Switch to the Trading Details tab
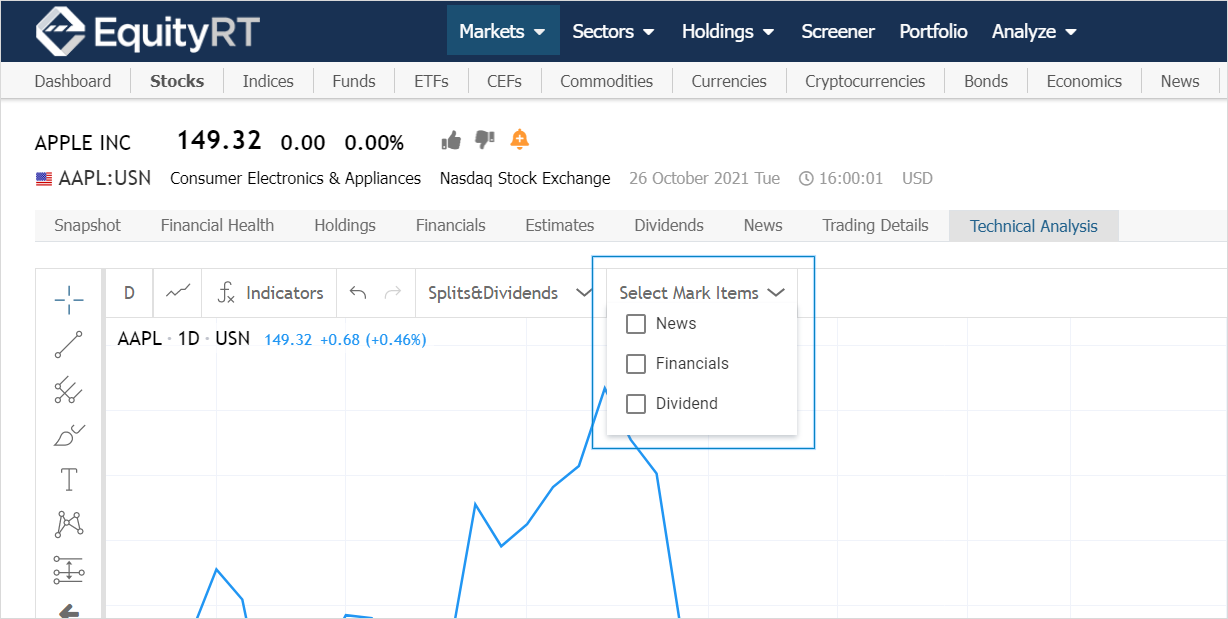This screenshot has width=1228, height=619. coord(876,225)
